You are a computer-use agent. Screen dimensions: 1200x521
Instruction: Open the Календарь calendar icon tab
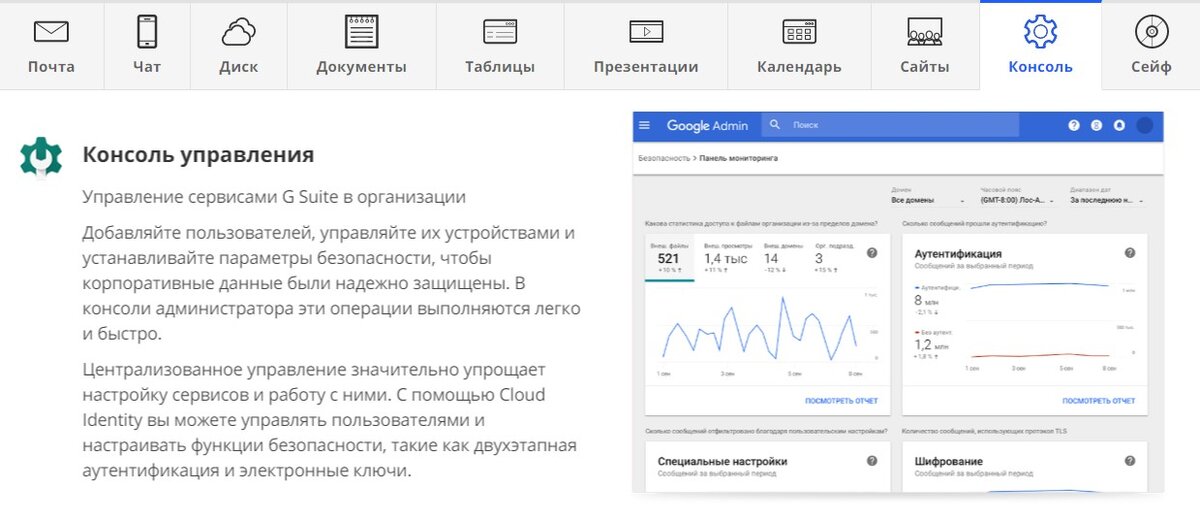(x=799, y=46)
